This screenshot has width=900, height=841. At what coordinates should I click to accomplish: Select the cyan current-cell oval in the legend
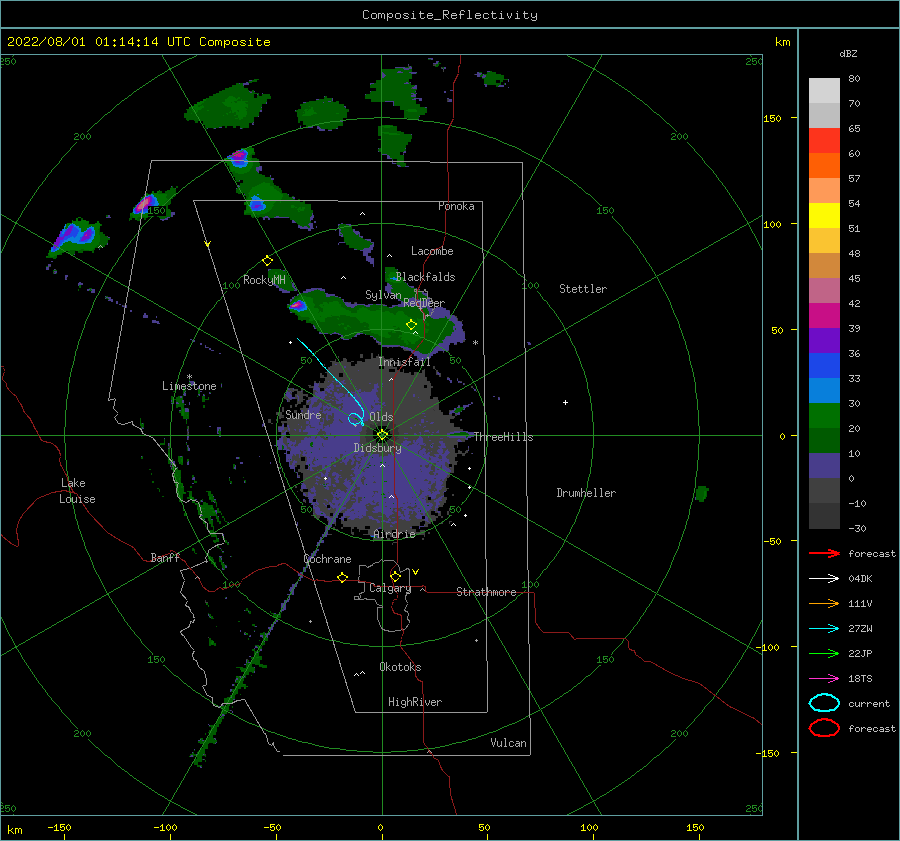coord(824,703)
